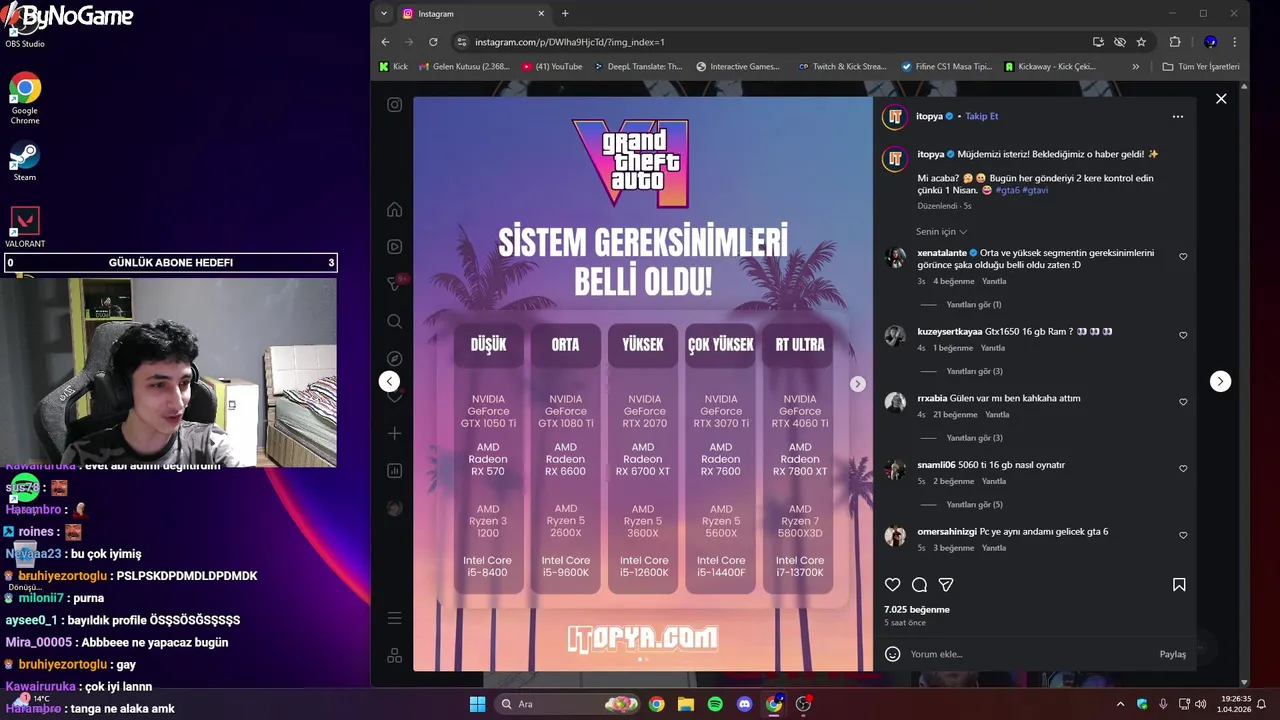
Task: Open Kick bookmark in bookmarks bar
Action: [393, 67]
